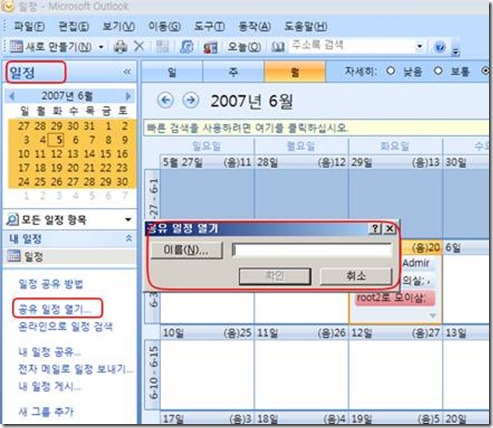The width and height of the screenshot is (493, 428).
Task: Switch to the 월 month view tab
Action: (x=295, y=71)
